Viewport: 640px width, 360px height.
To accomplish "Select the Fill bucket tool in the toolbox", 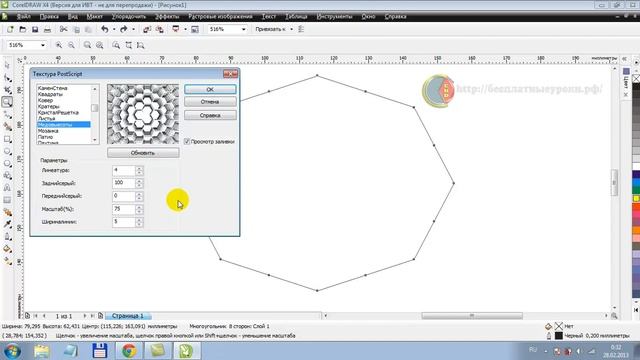I will tap(7, 249).
